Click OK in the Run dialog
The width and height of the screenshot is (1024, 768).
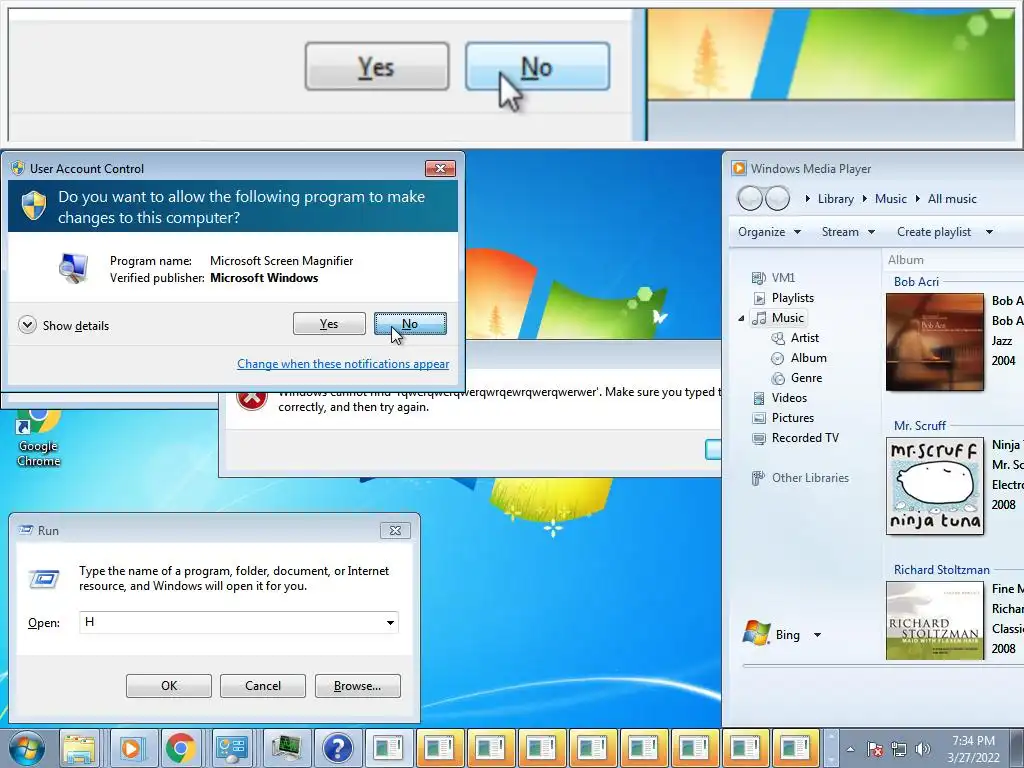click(x=168, y=686)
